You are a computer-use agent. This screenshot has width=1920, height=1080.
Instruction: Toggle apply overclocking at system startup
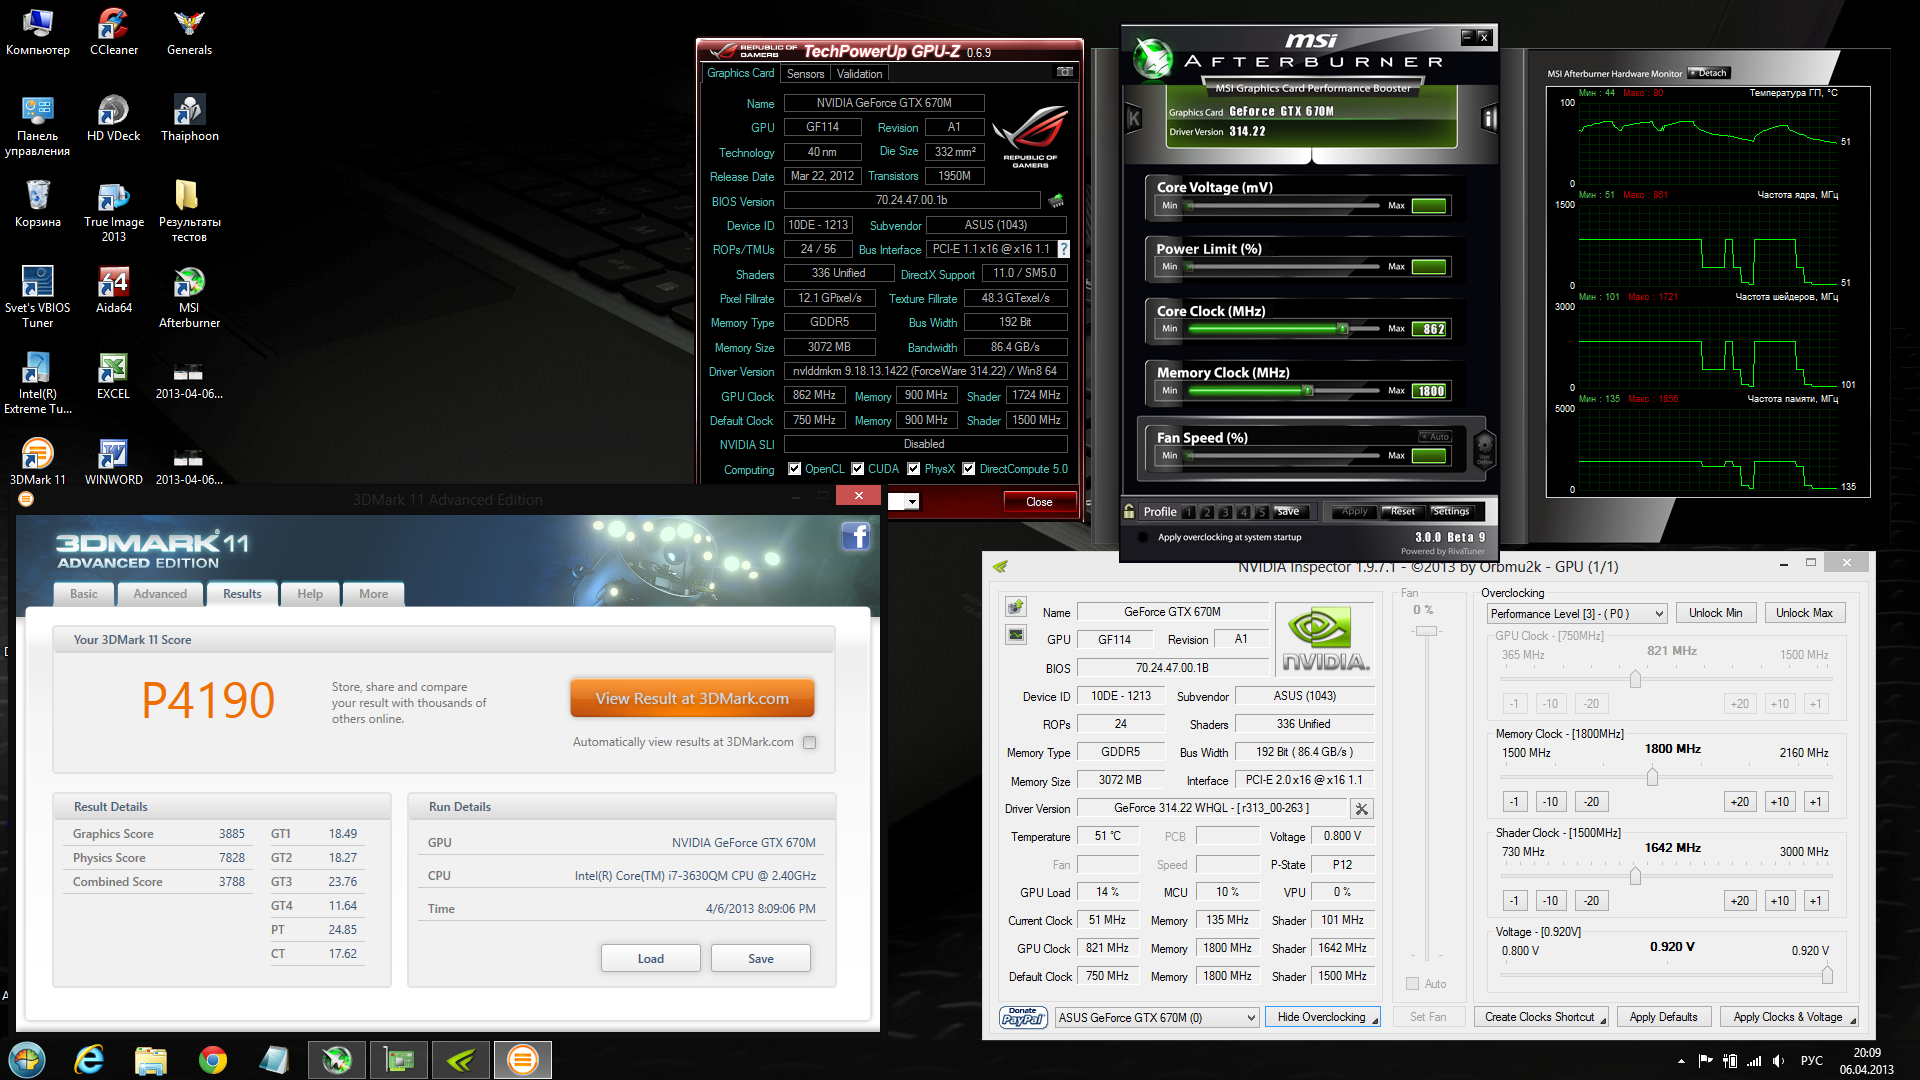(x=1143, y=537)
